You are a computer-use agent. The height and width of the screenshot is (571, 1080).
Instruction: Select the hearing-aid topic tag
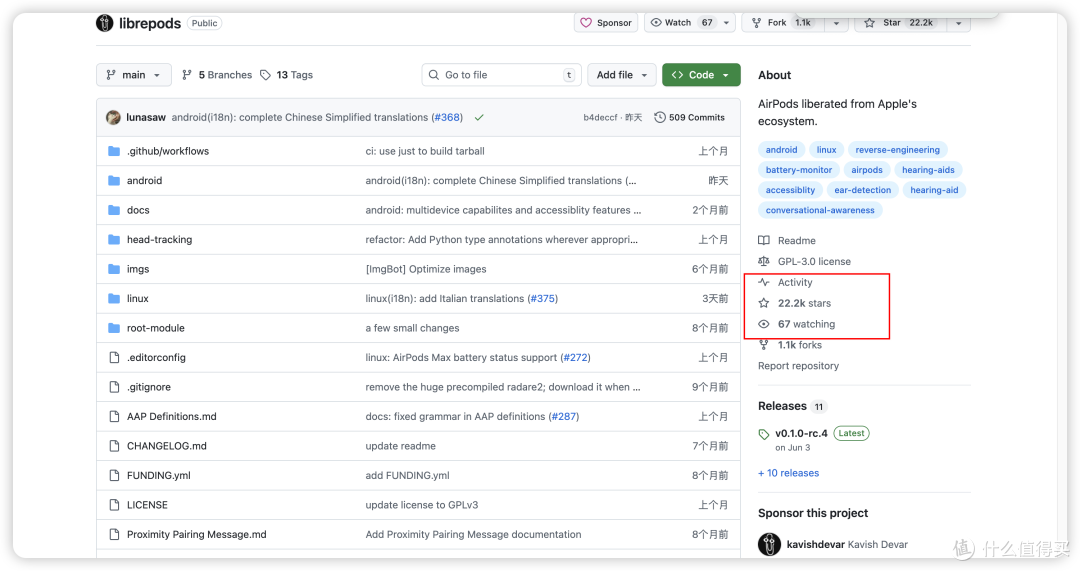click(x=934, y=190)
